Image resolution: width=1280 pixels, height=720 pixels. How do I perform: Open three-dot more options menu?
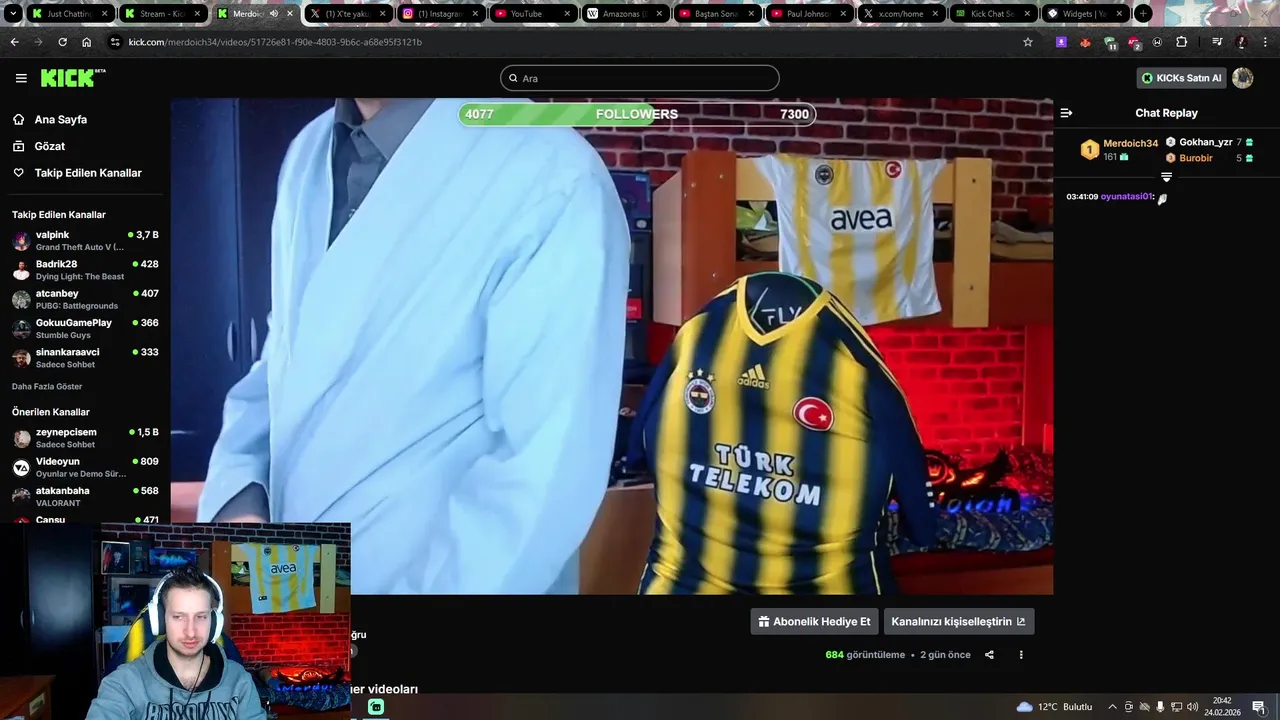tap(1021, 655)
